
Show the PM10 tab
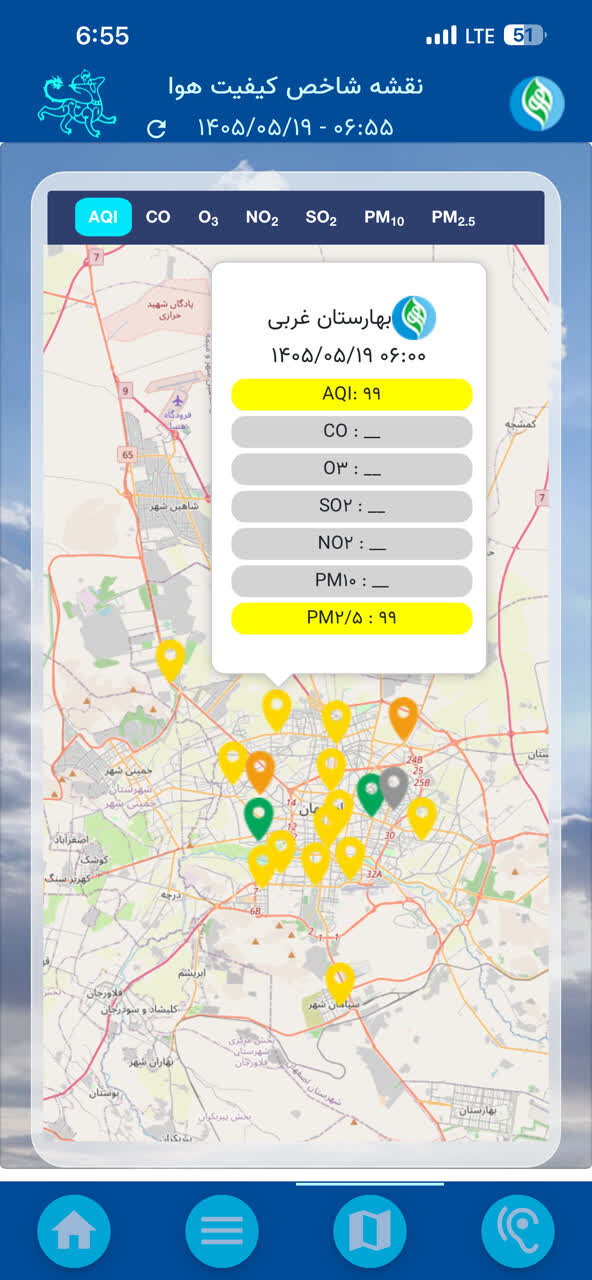(x=384, y=218)
